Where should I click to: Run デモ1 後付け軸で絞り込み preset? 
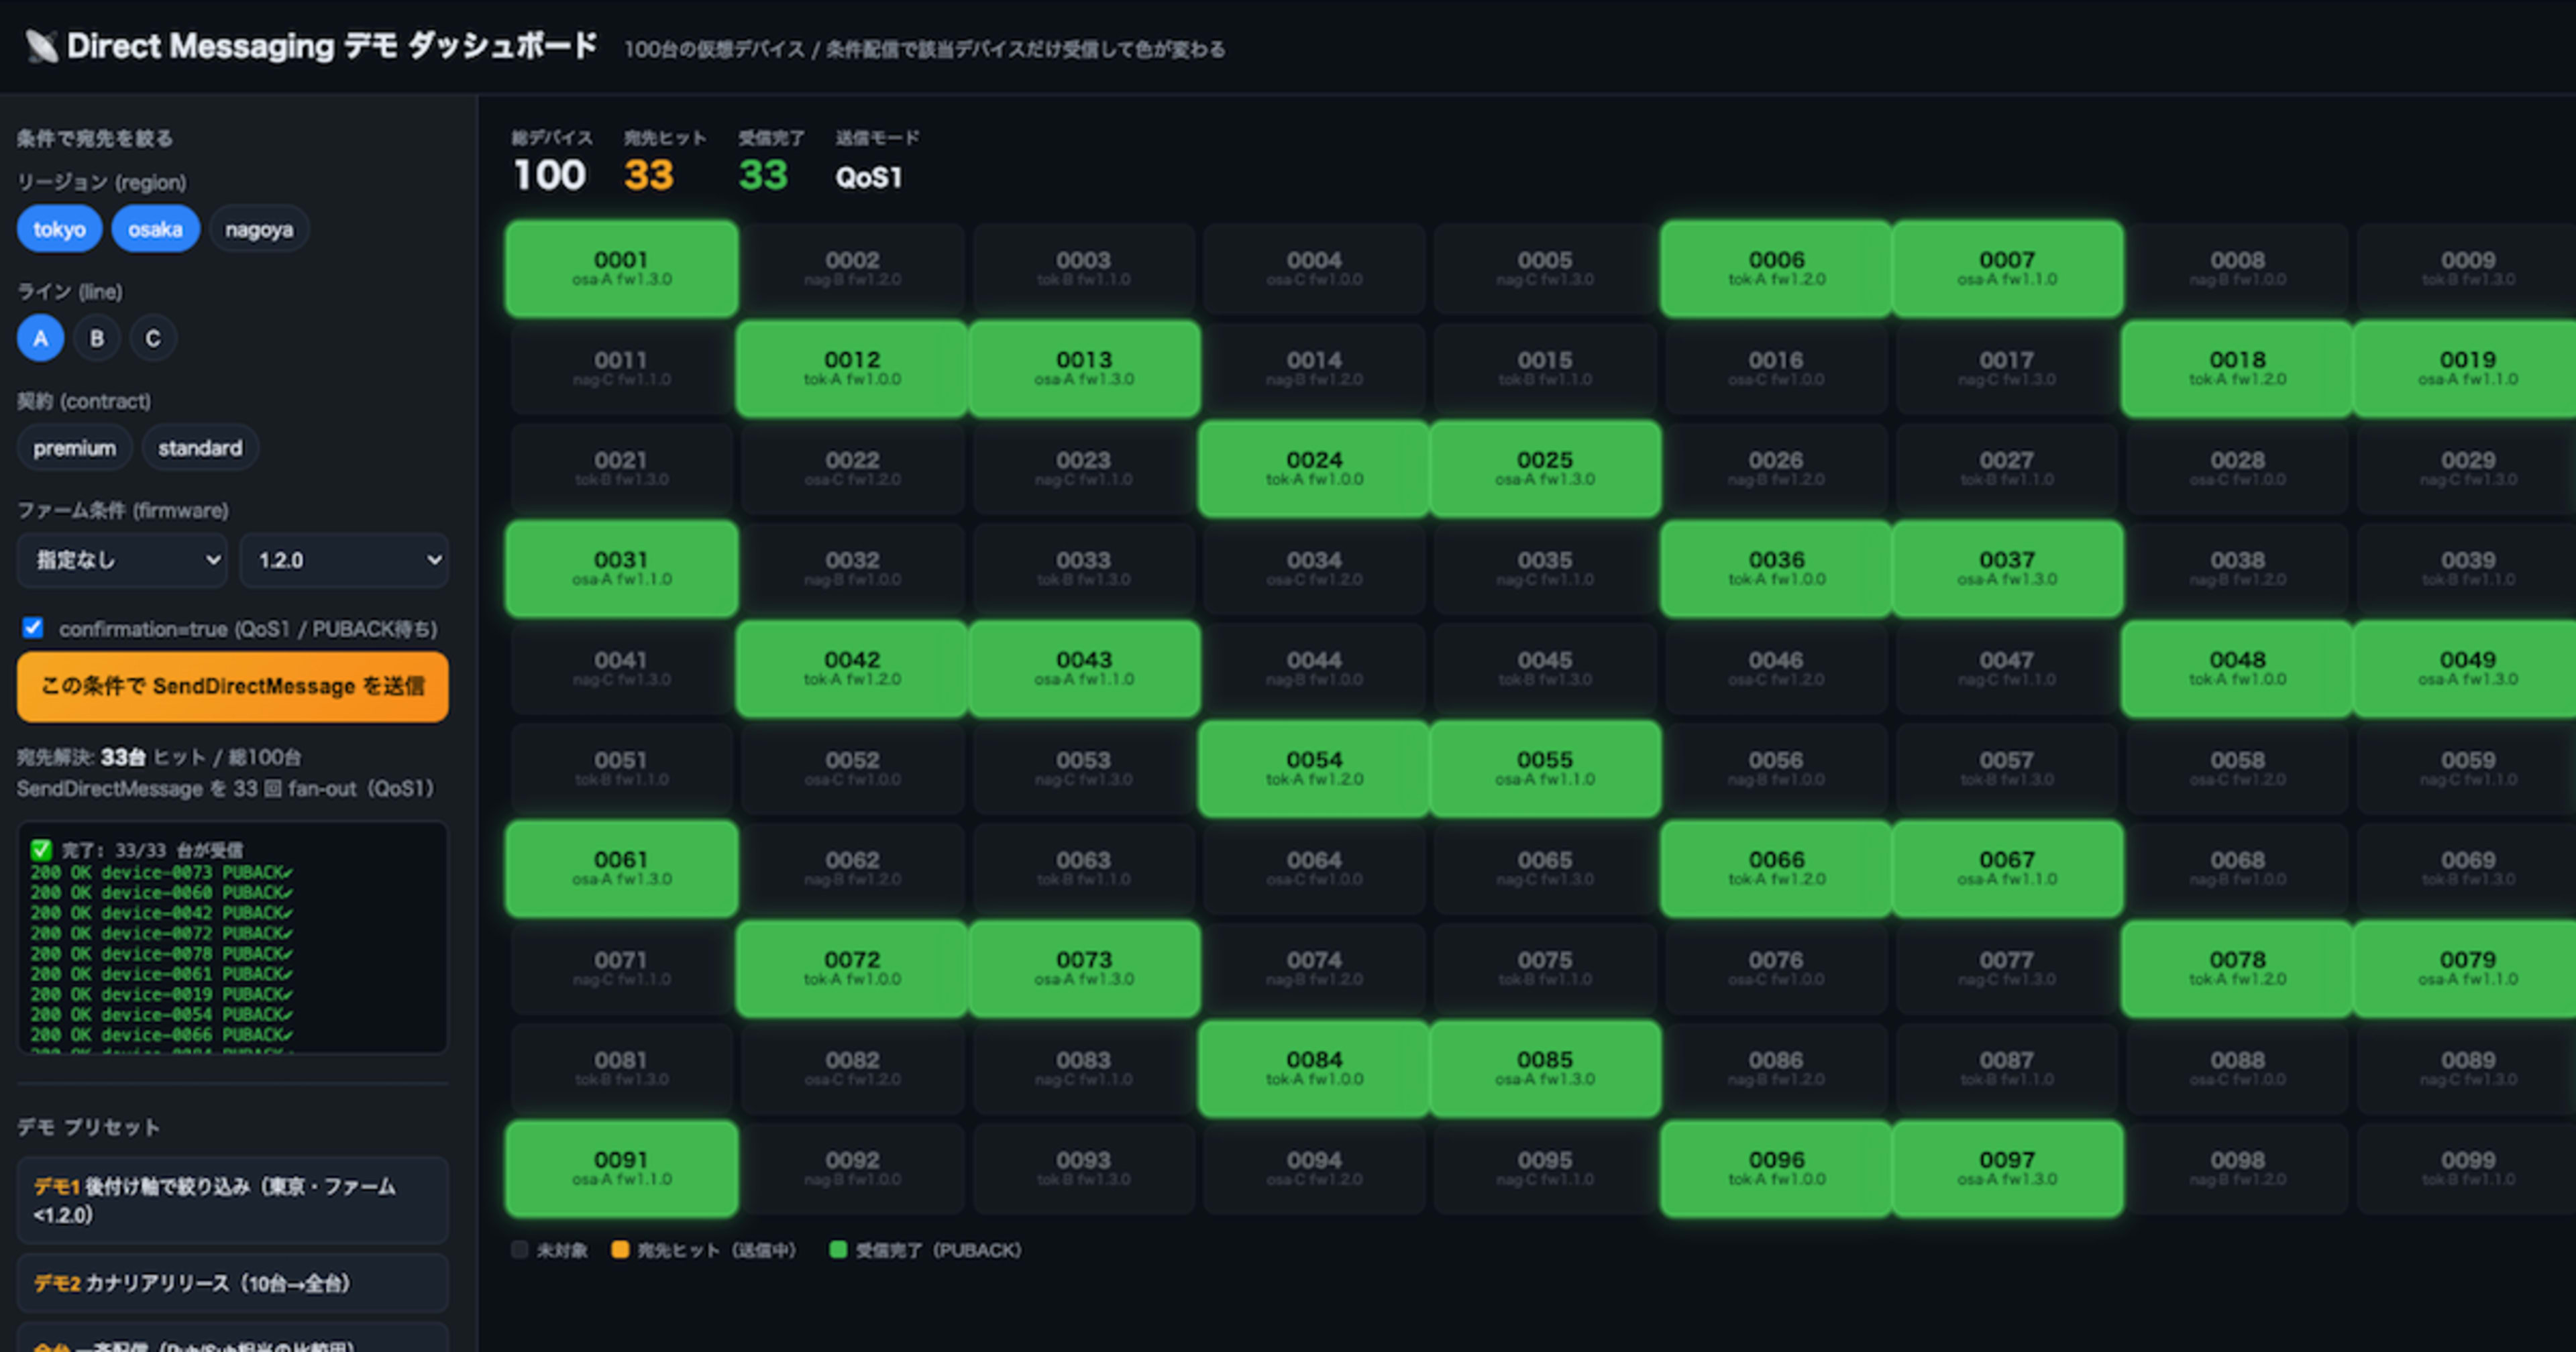tap(232, 1200)
